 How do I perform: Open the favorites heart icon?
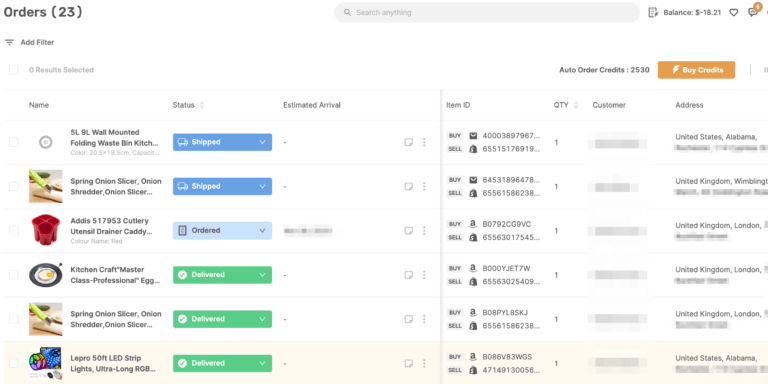point(734,13)
